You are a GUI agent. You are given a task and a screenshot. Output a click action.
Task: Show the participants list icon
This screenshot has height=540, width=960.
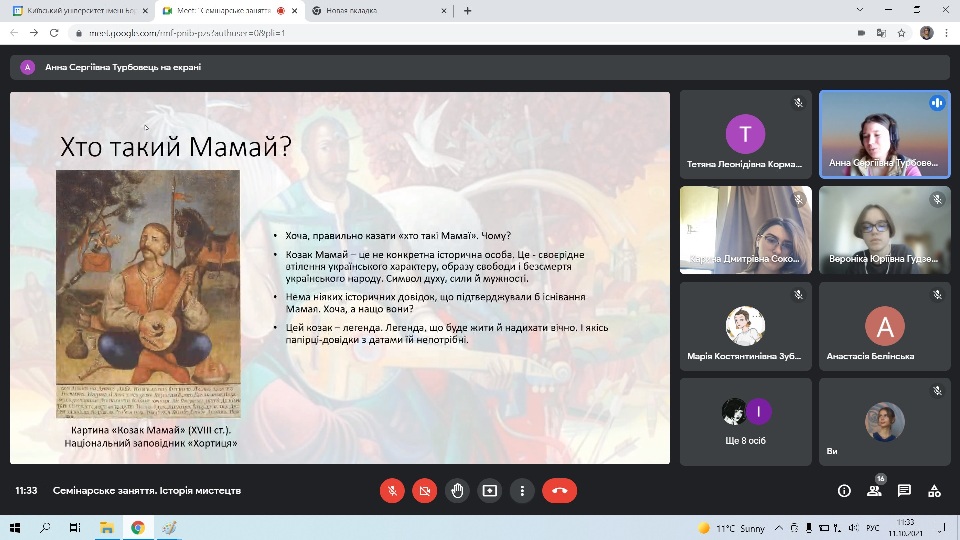click(874, 490)
